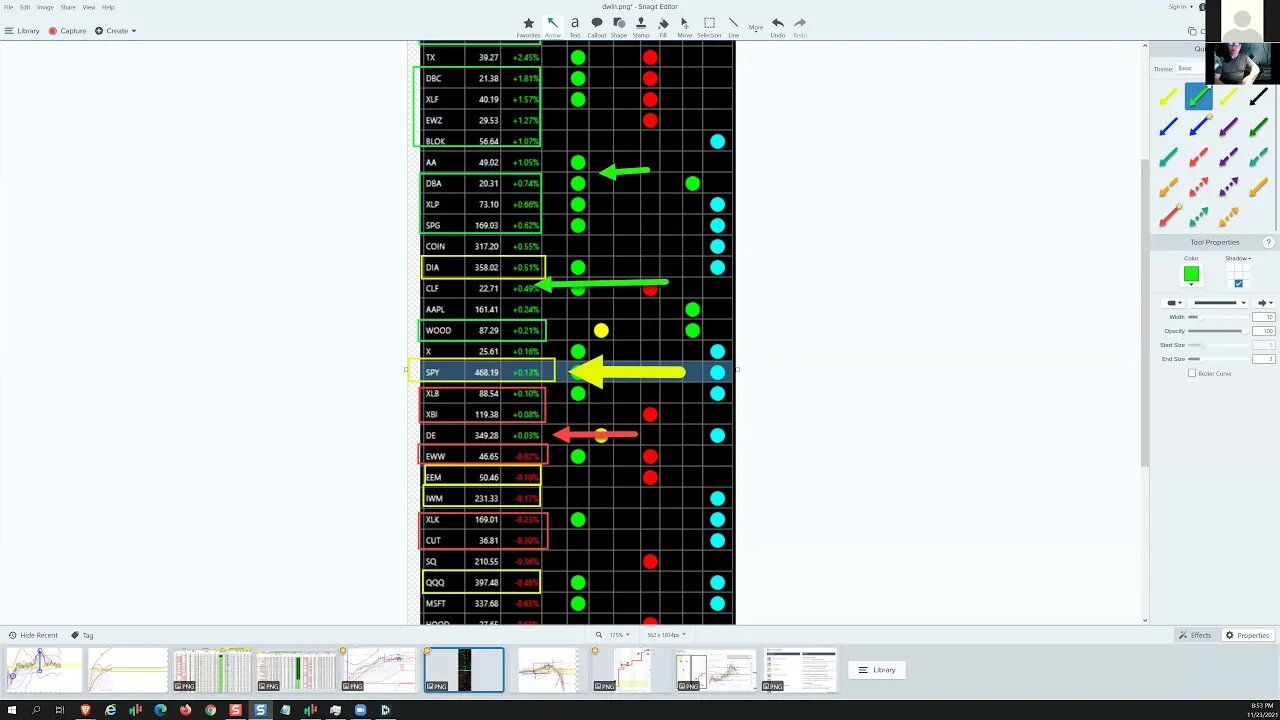Image resolution: width=1280 pixels, height=720 pixels.
Task: Click the Redo arrow
Action: click(x=800, y=26)
